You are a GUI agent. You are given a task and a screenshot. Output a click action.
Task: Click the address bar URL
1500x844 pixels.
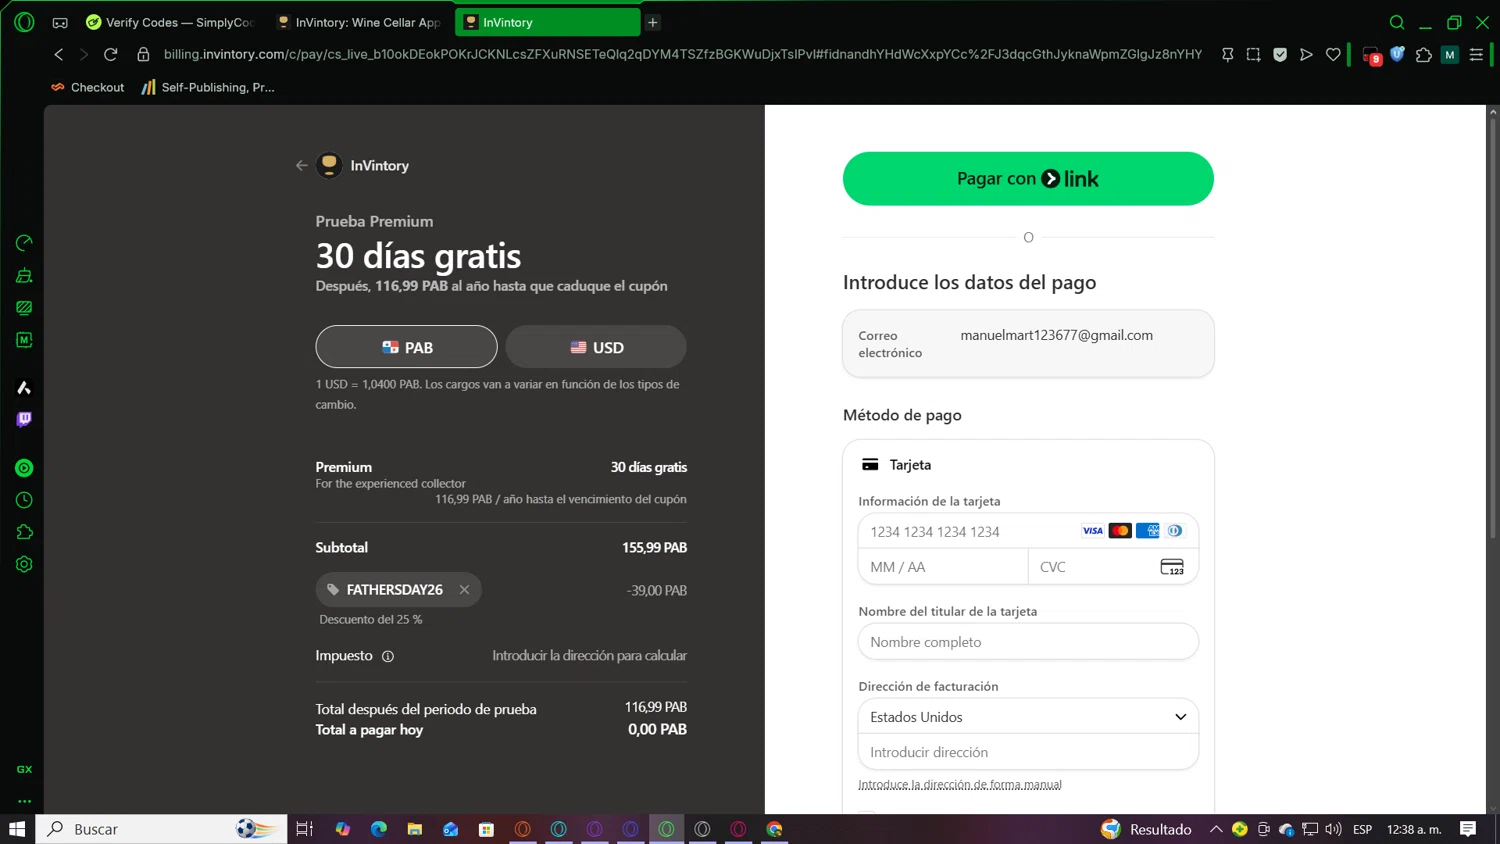pos(683,55)
